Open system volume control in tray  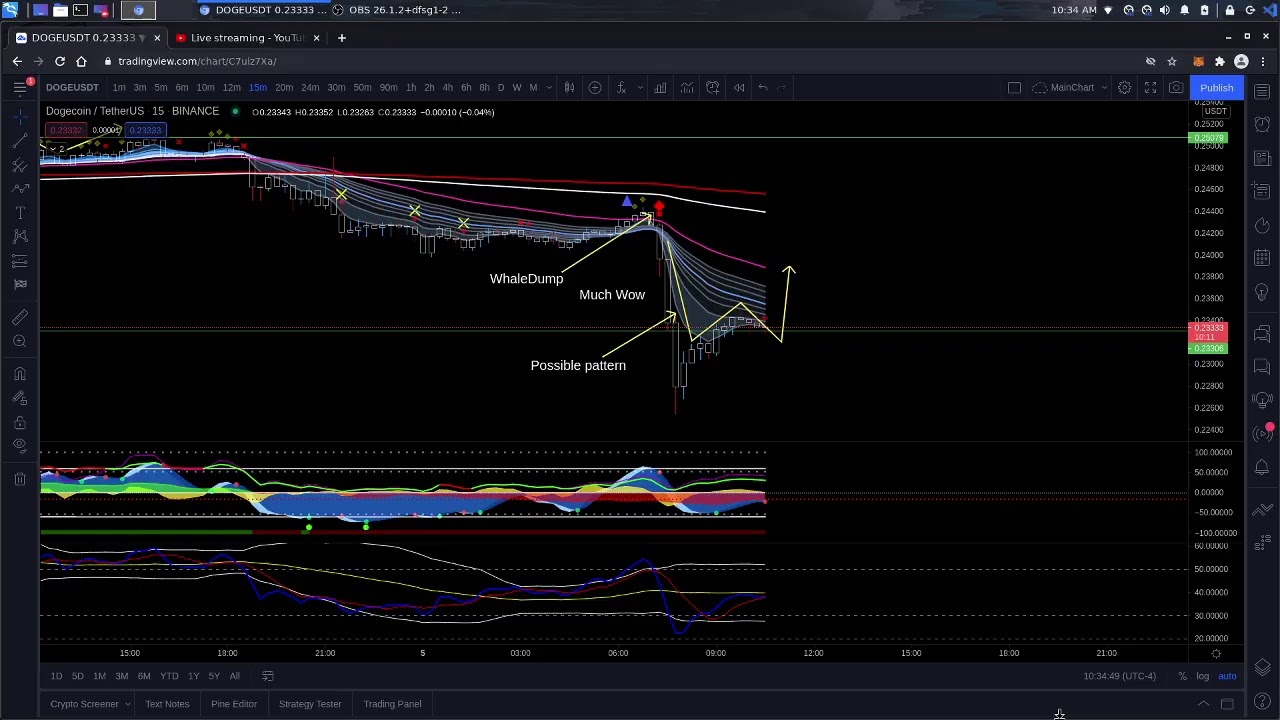click(x=1165, y=10)
